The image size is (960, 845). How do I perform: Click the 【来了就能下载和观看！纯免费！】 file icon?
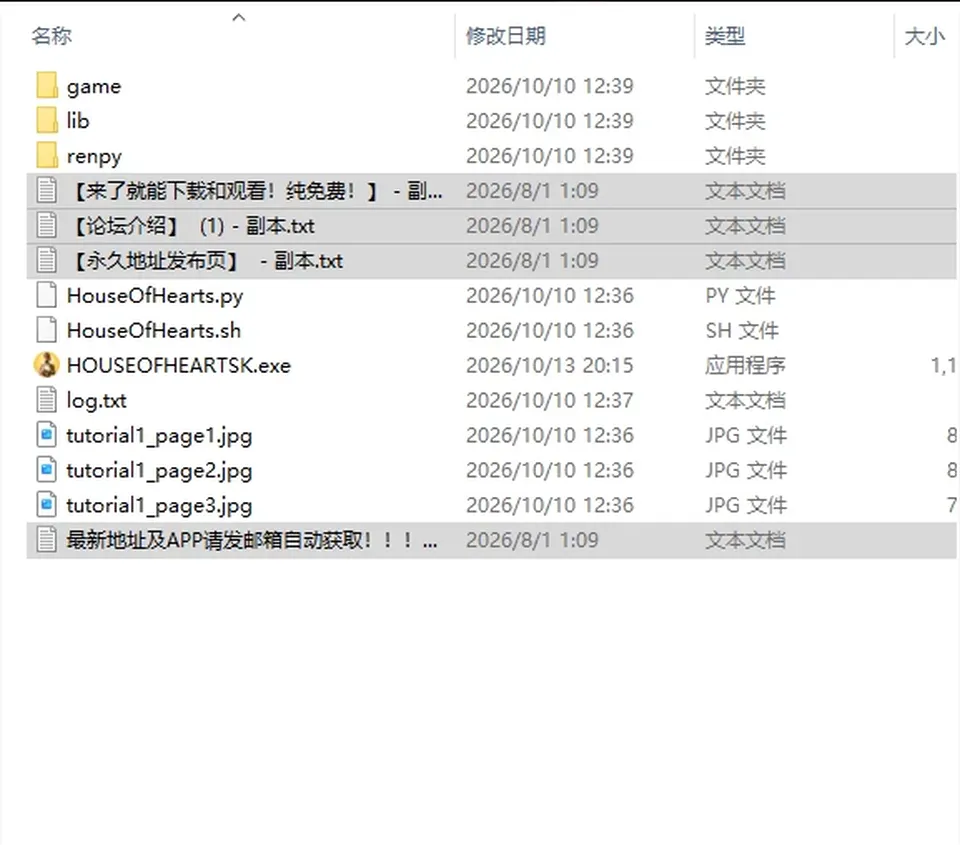click(x=47, y=190)
